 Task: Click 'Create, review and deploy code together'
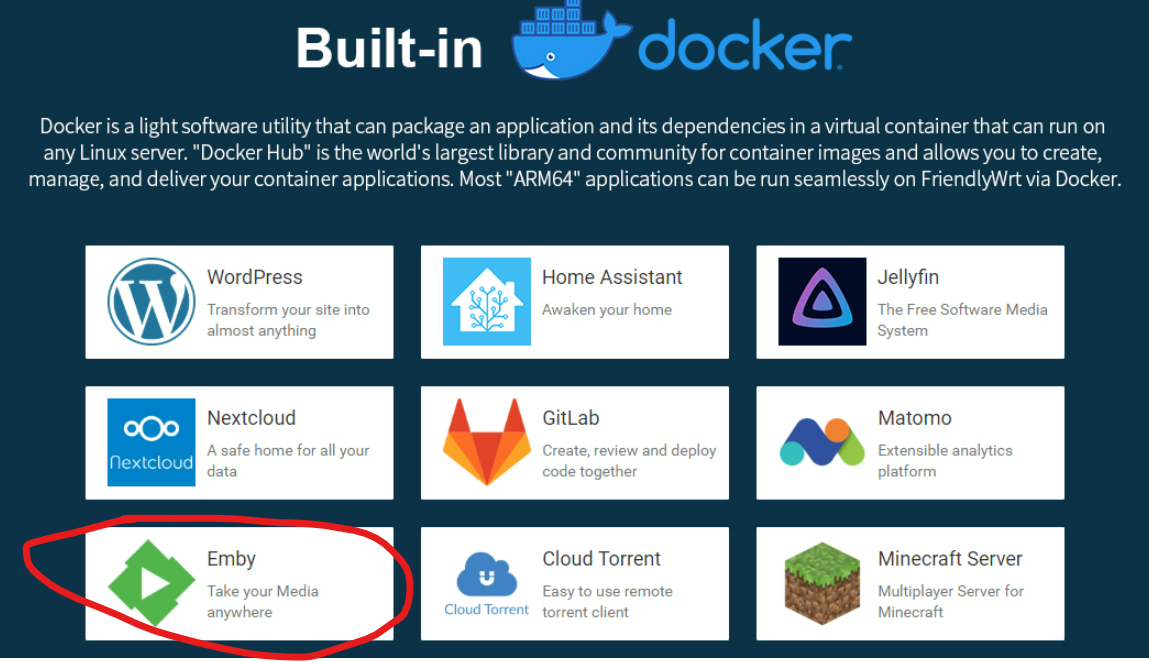point(629,460)
